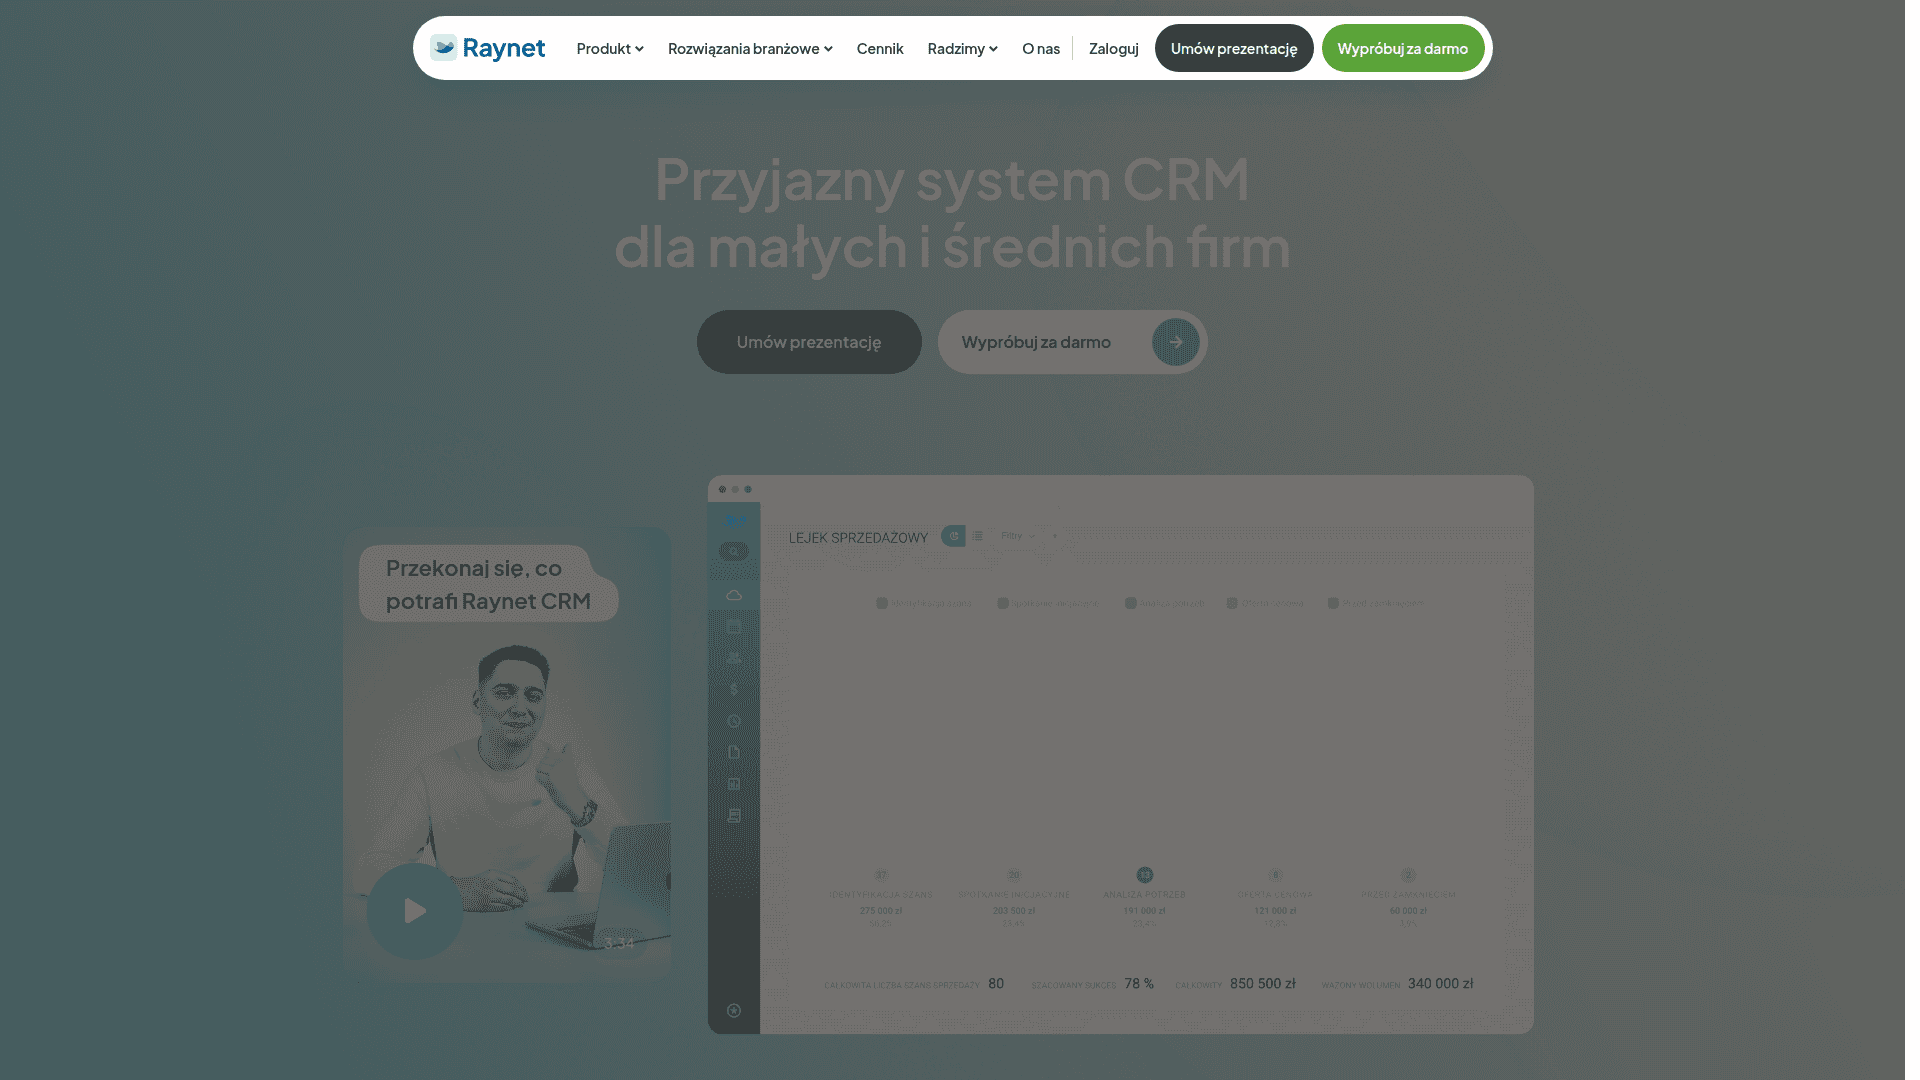Click the 121 000 zł value

(1275, 911)
